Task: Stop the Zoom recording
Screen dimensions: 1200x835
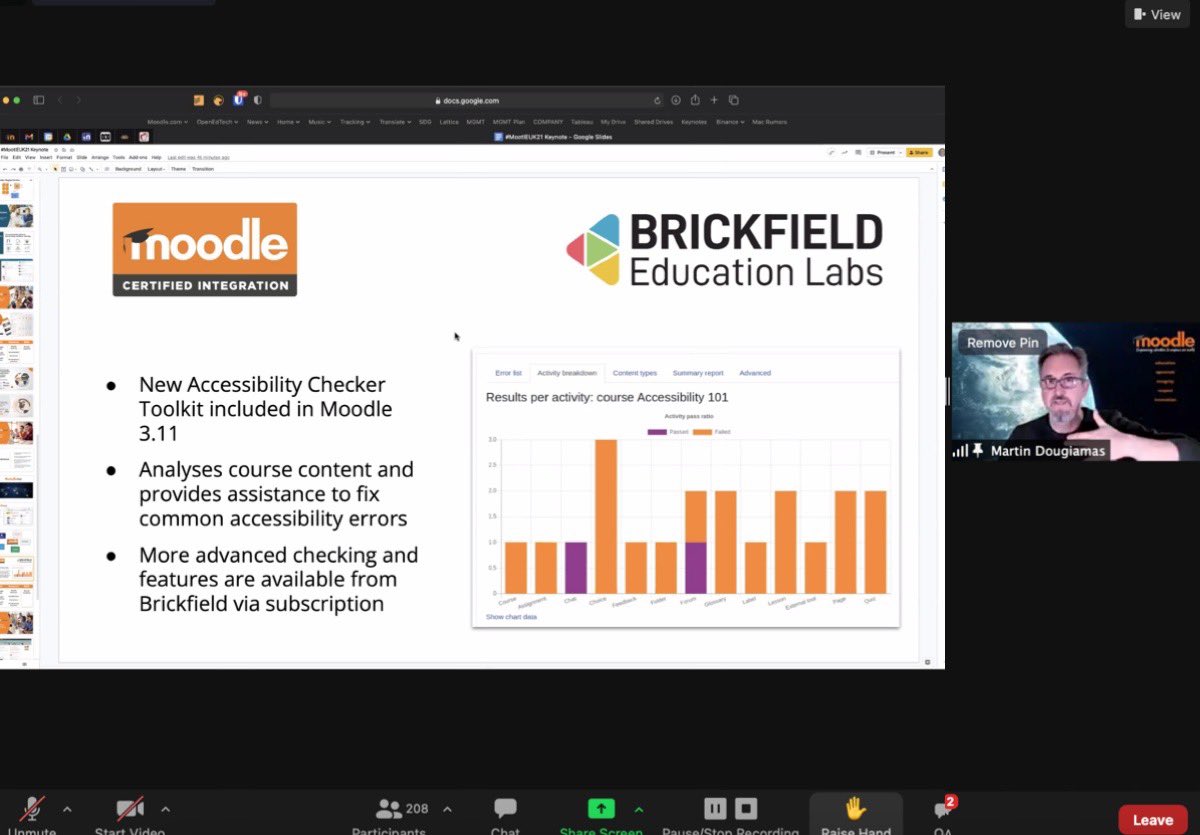Action: point(747,808)
